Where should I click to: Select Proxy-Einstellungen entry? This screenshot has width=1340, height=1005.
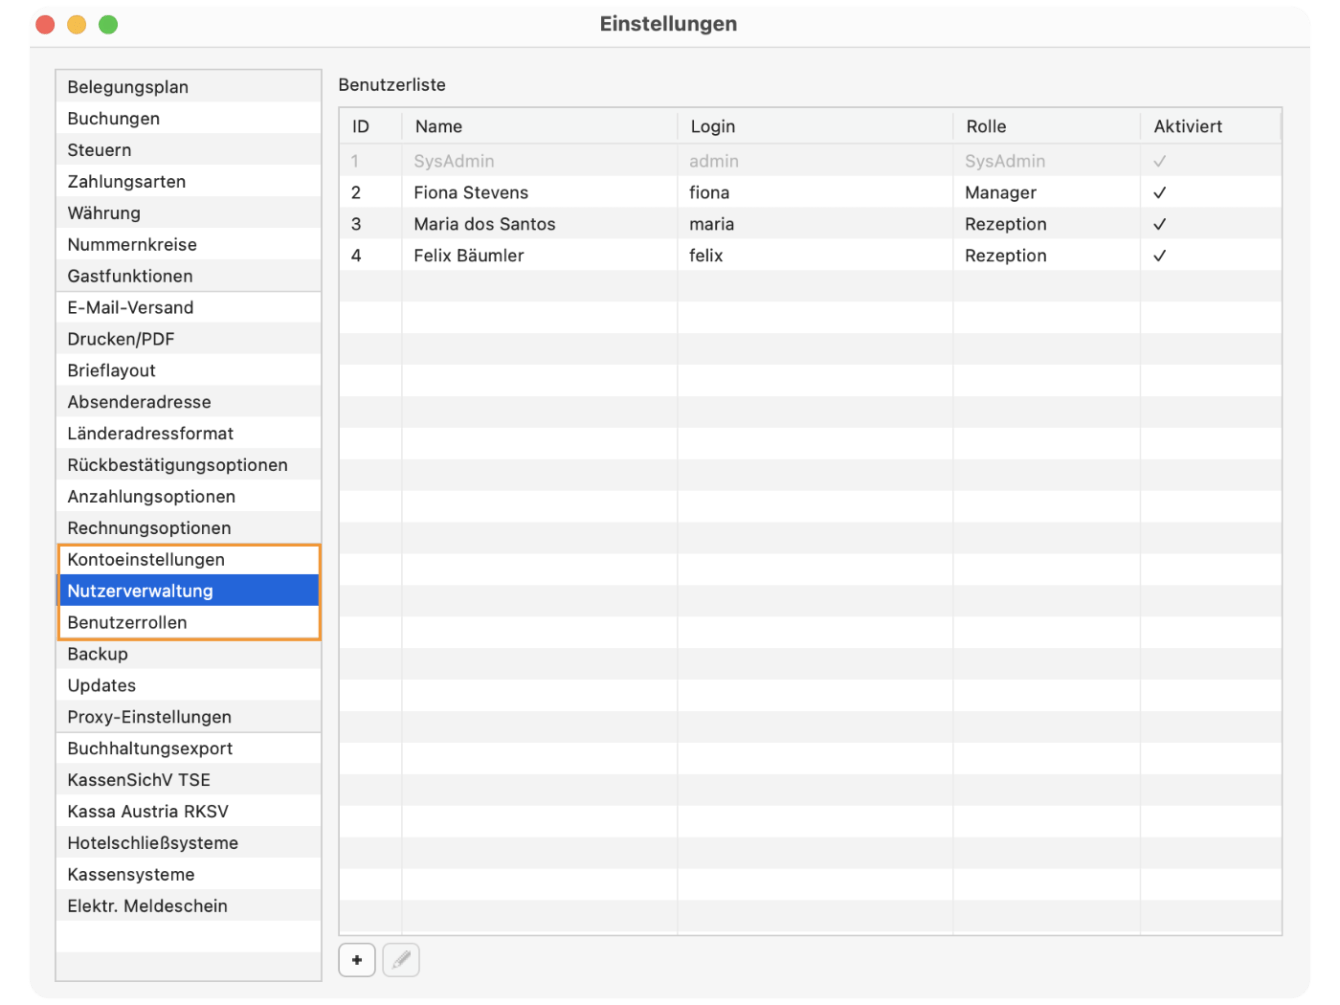click(188, 717)
